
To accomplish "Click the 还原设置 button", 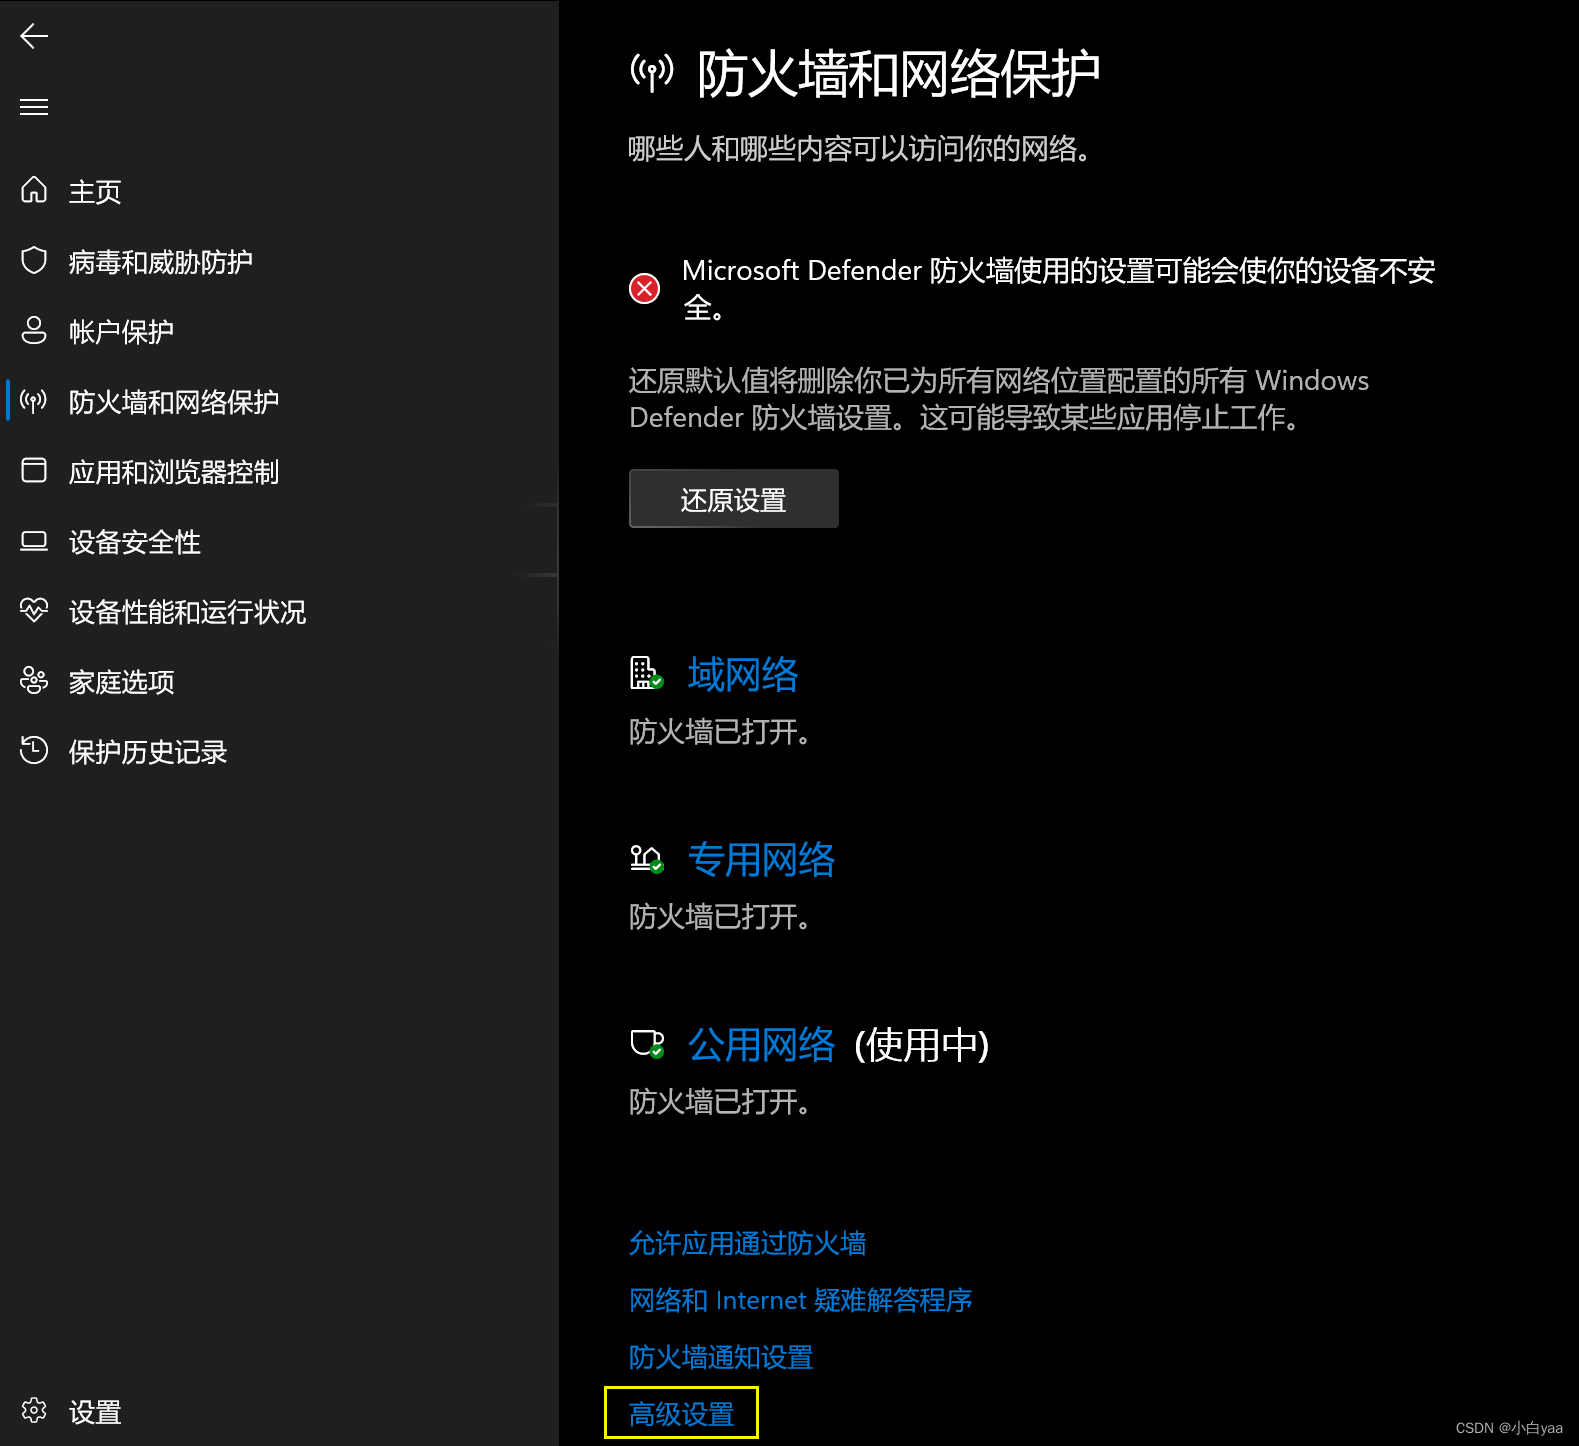I will pyautogui.click(x=734, y=499).
